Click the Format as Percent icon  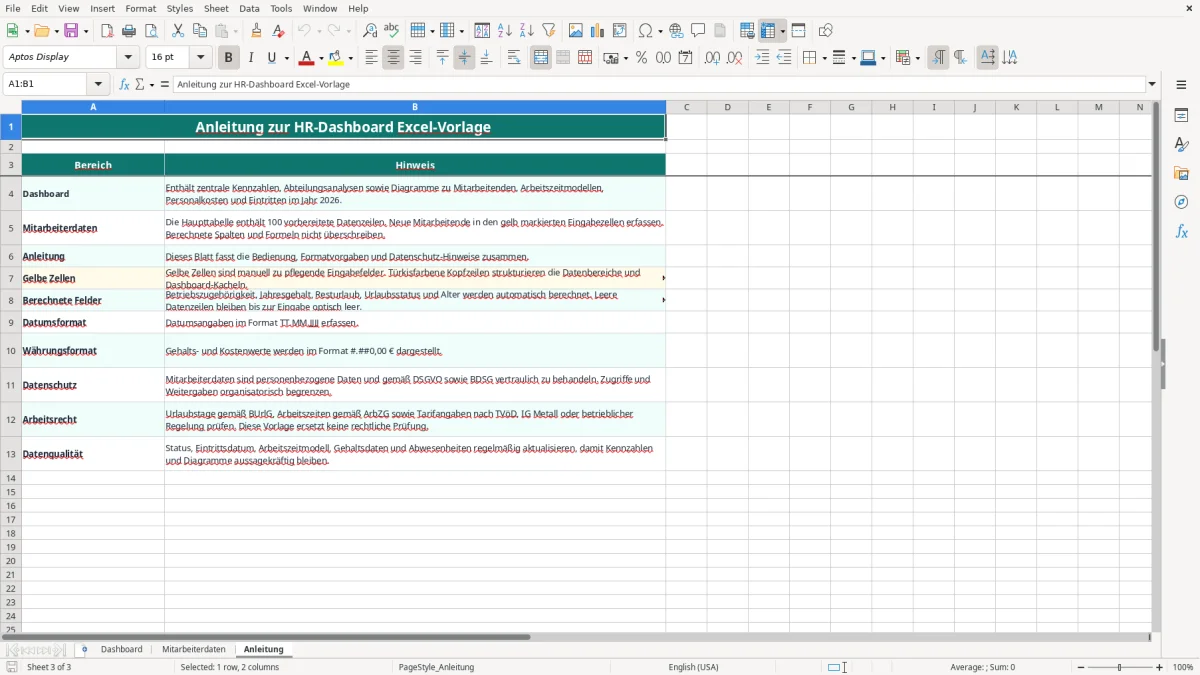click(641, 58)
